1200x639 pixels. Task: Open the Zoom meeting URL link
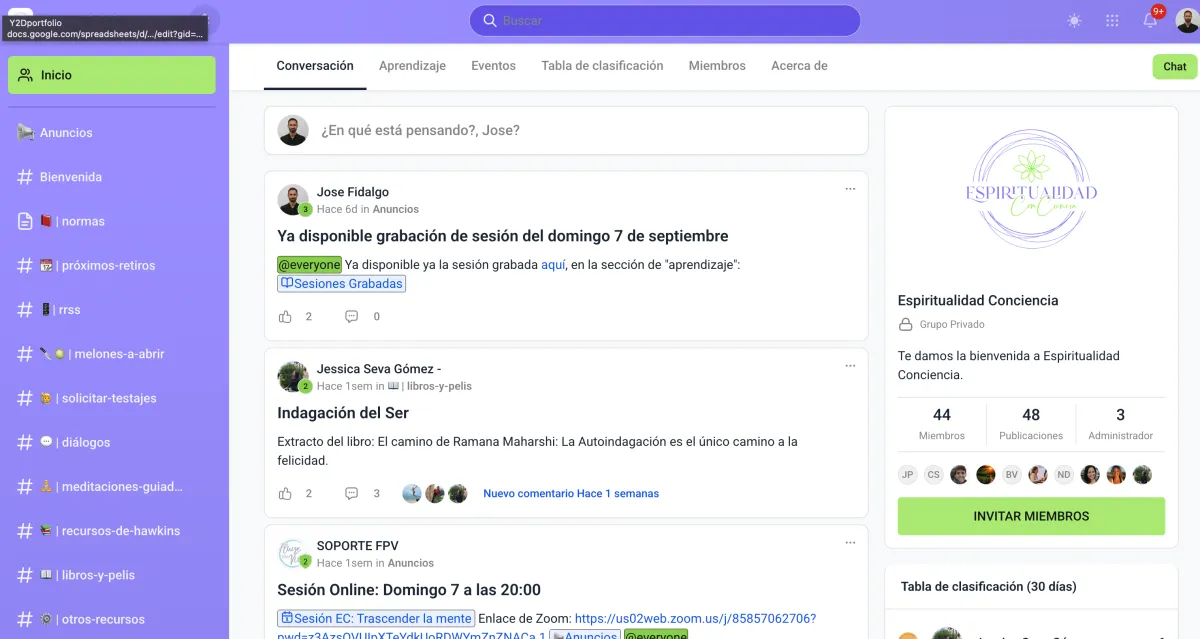click(695, 619)
